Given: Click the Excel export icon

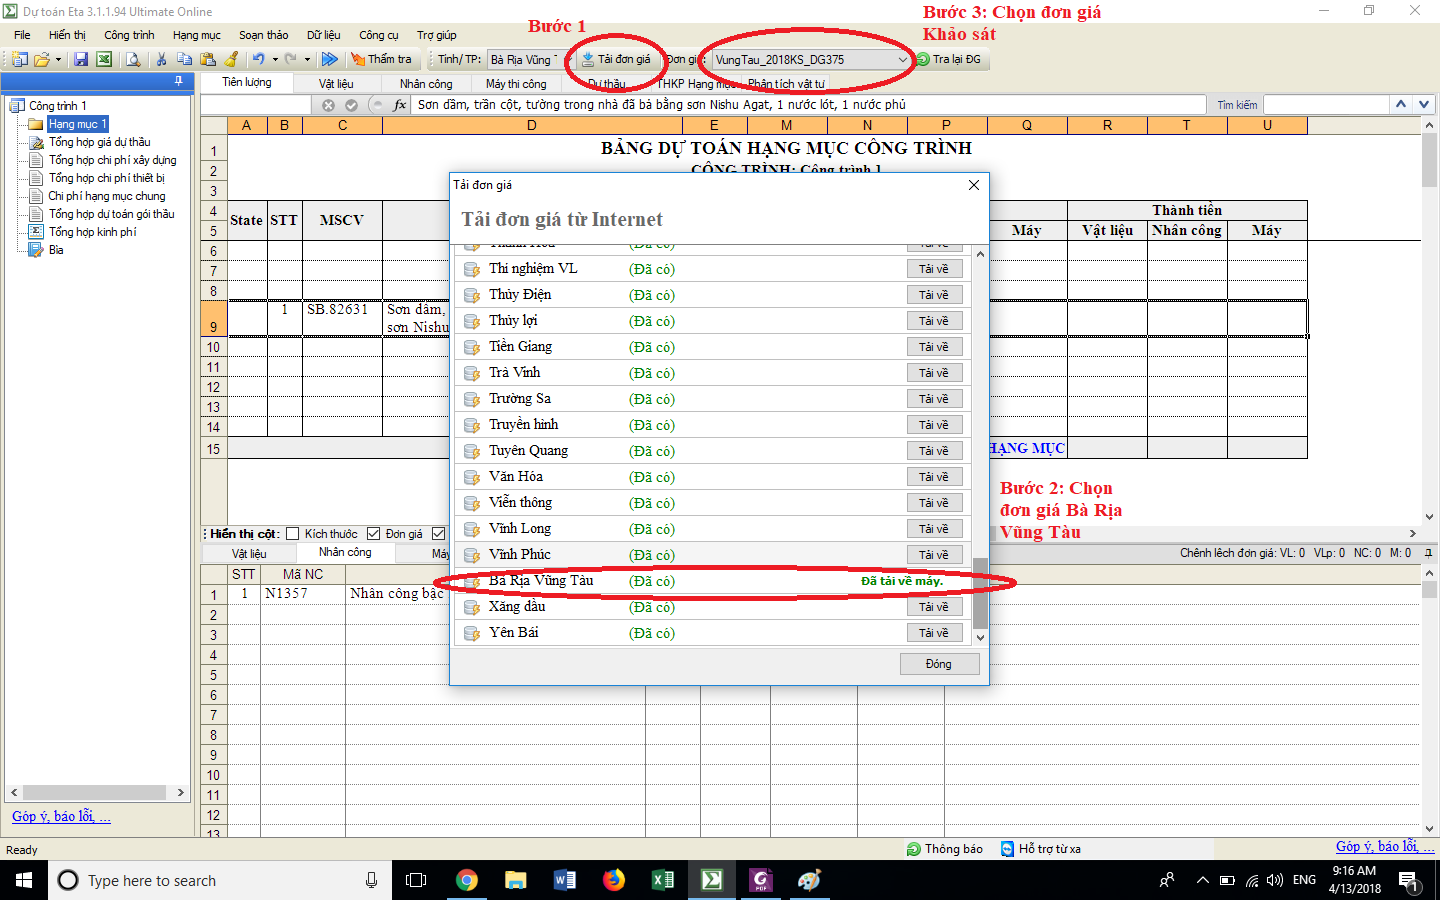Looking at the screenshot, I should 104,60.
